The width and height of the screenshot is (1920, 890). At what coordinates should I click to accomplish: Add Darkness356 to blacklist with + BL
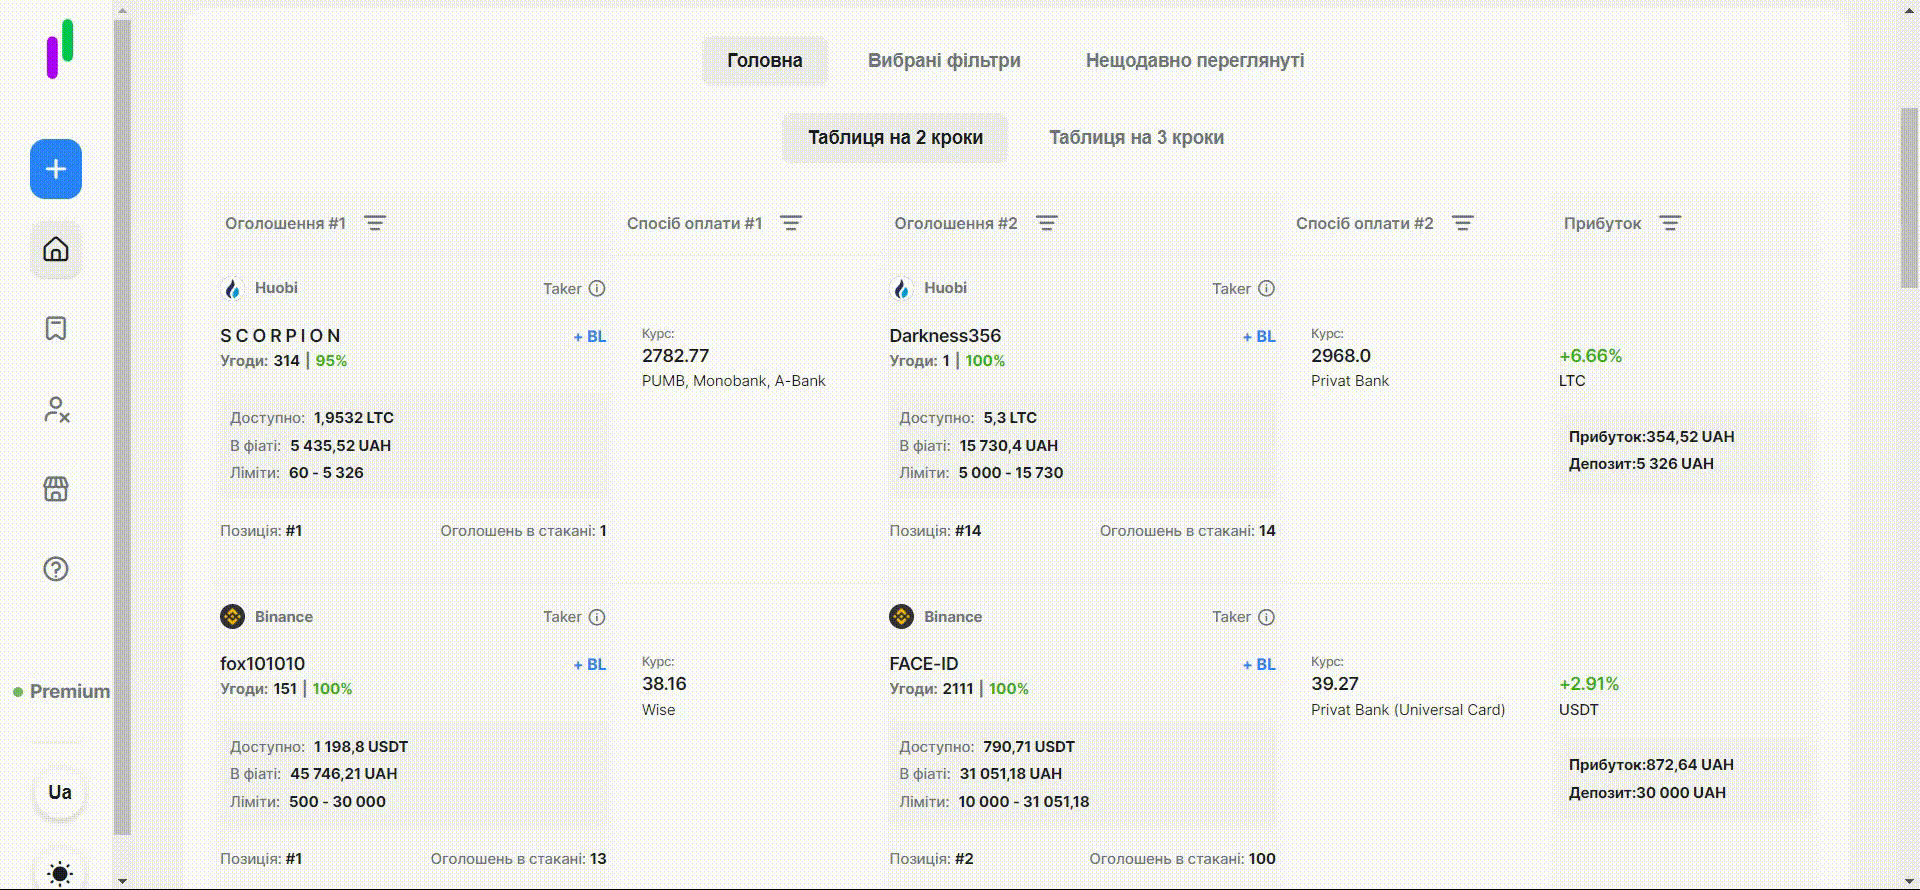coord(1259,337)
